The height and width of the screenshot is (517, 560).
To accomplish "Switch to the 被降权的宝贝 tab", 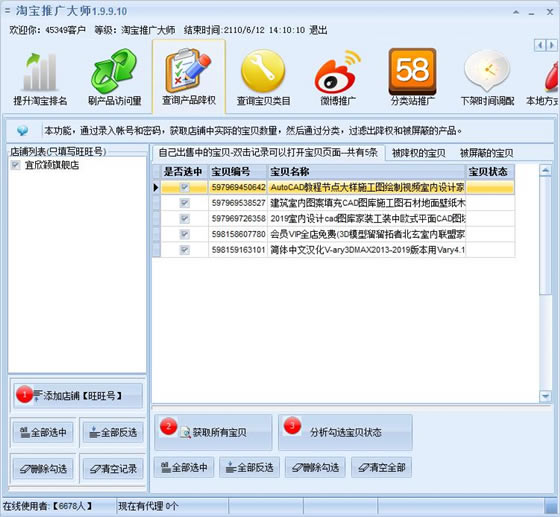I will pyautogui.click(x=419, y=153).
